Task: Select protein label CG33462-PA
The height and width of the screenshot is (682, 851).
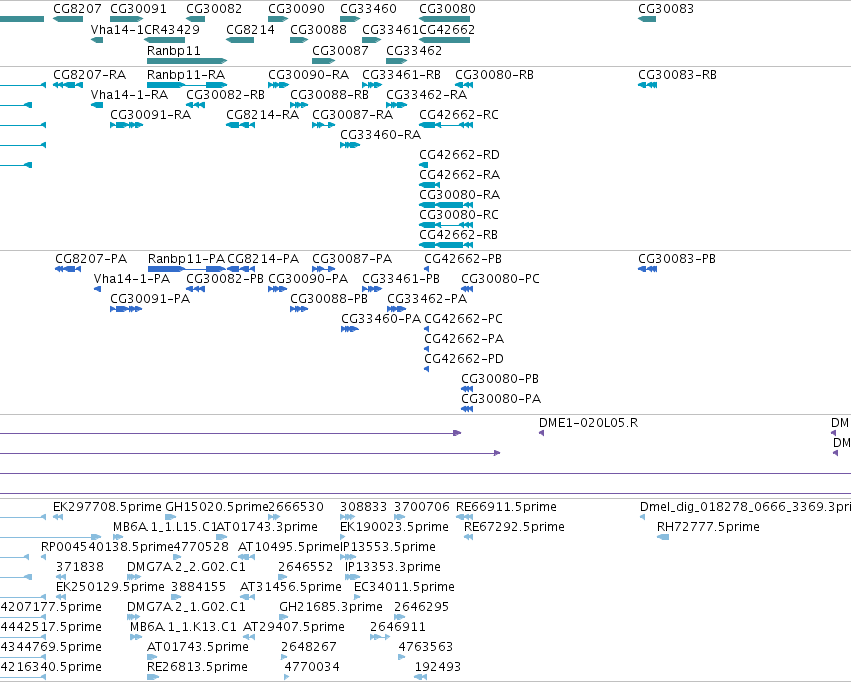Action: point(427,299)
